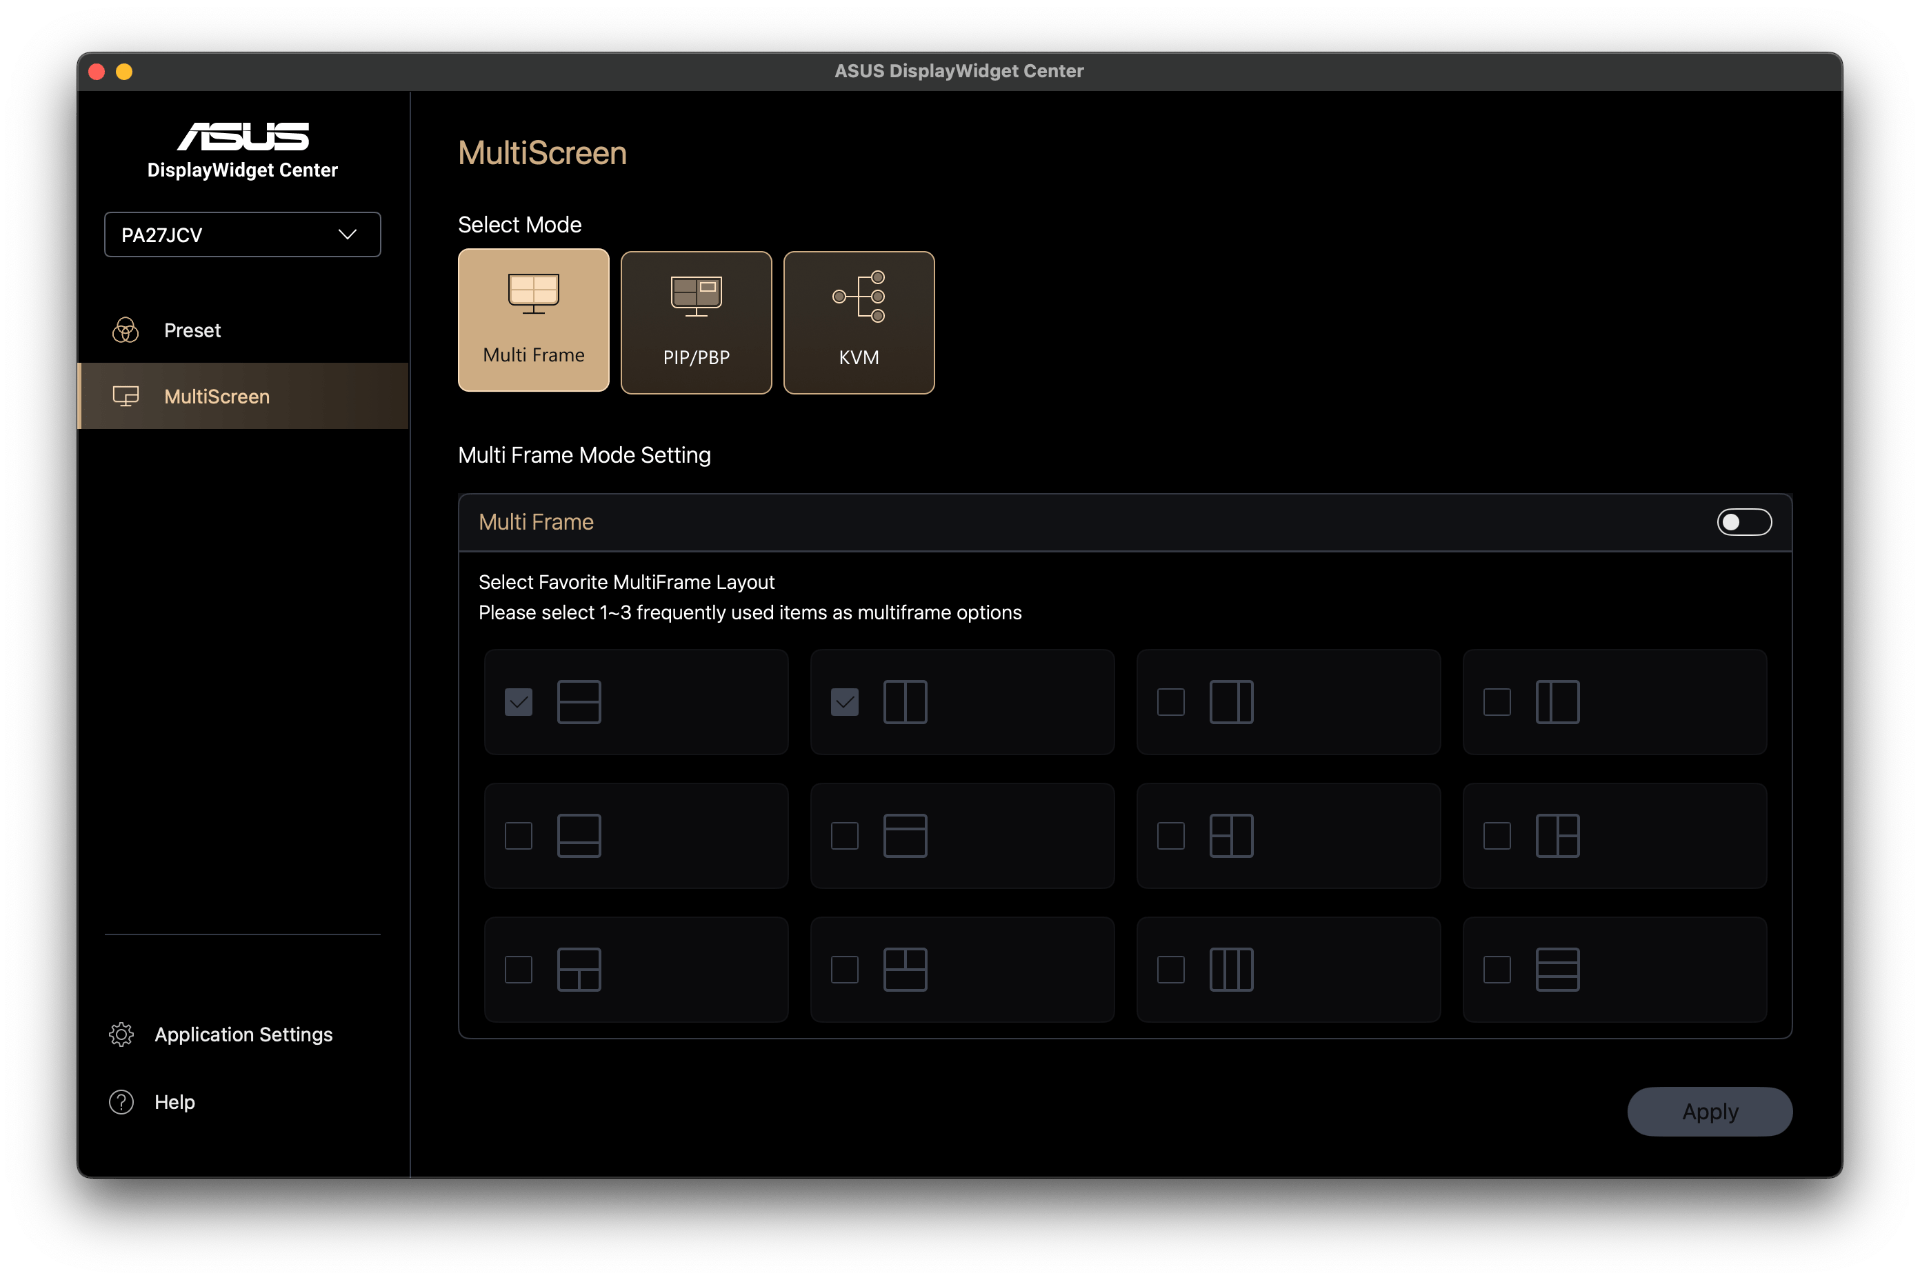Viewport: 1920px width, 1280px height.
Task: Select the PIP/PBP mode tile
Action: [x=696, y=322]
